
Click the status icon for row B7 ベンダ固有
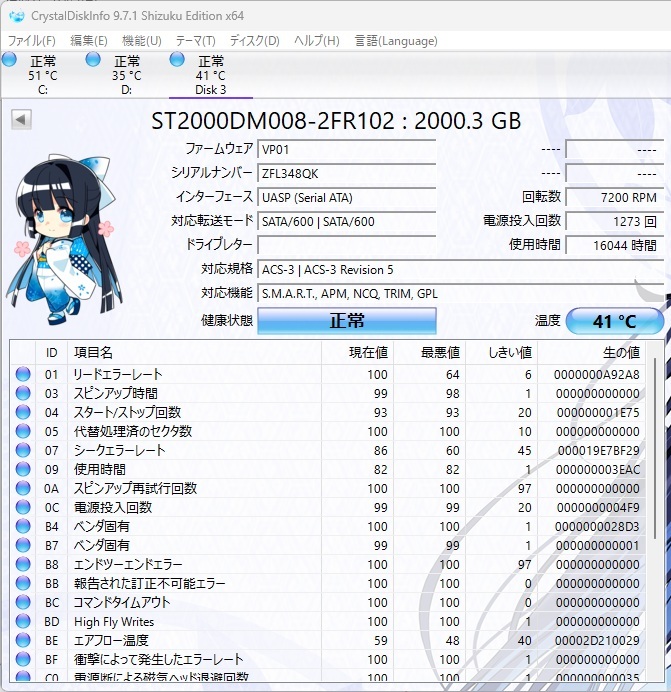[x=23, y=545]
